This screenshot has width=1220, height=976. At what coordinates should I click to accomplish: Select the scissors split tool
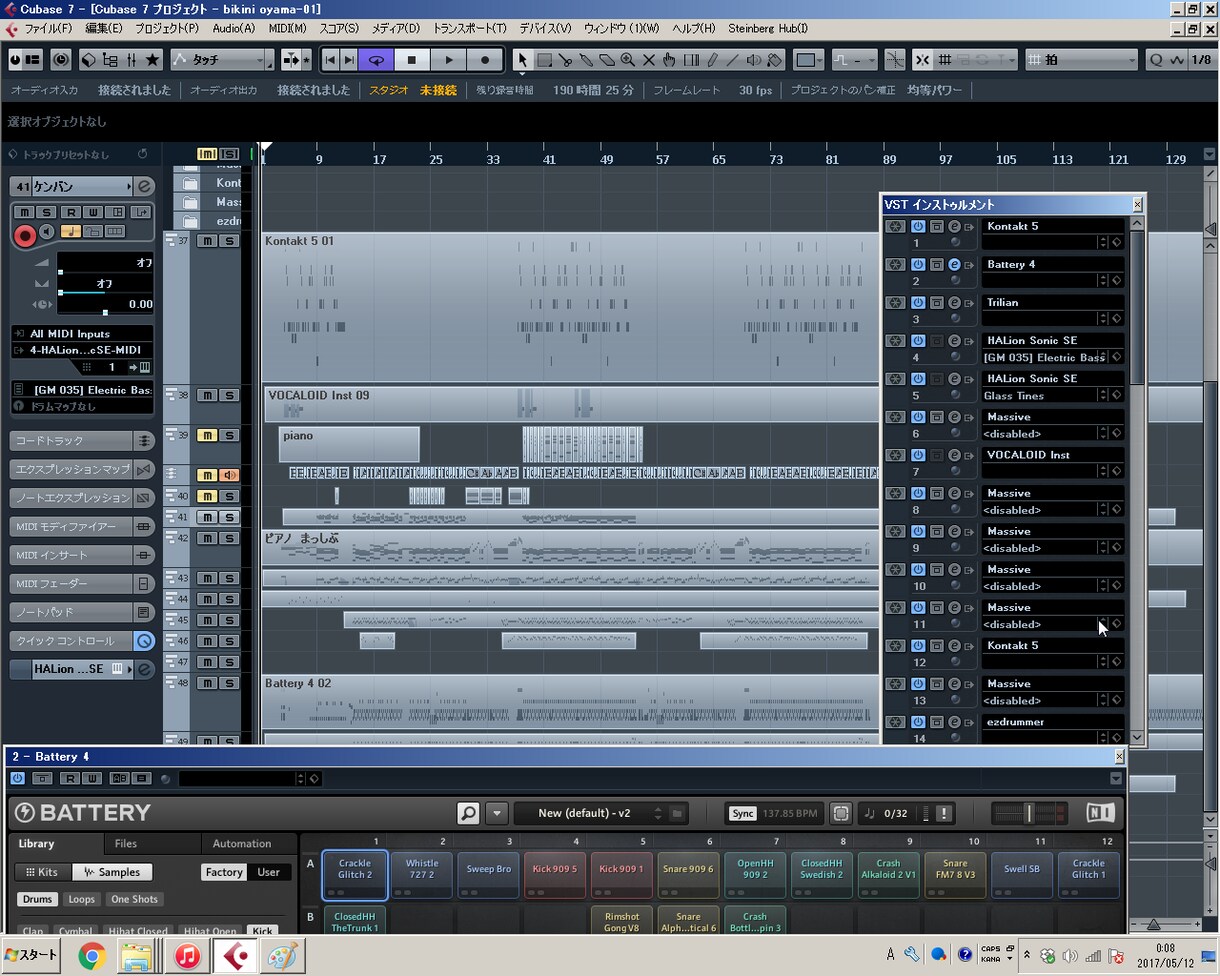[x=565, y=60]
